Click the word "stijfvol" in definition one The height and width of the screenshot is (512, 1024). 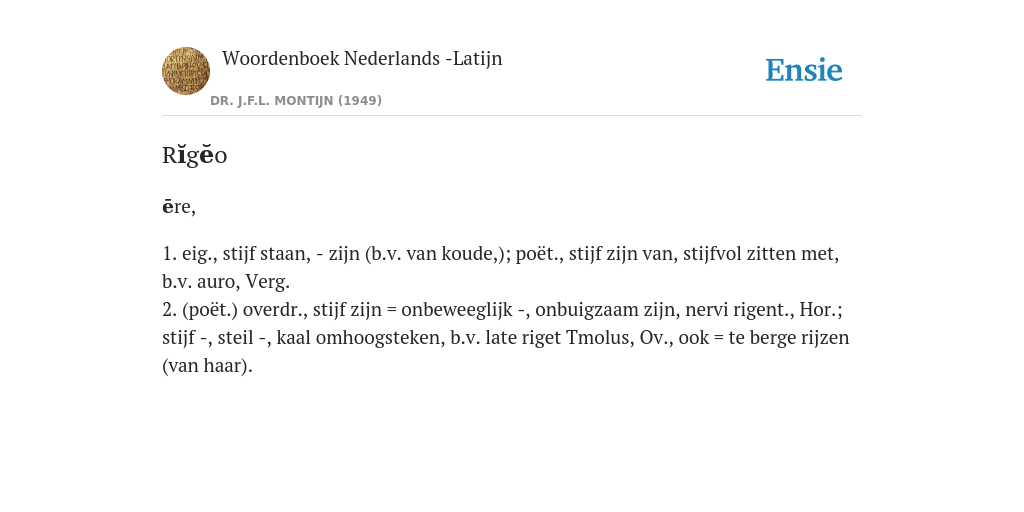[x=712, y=253]
